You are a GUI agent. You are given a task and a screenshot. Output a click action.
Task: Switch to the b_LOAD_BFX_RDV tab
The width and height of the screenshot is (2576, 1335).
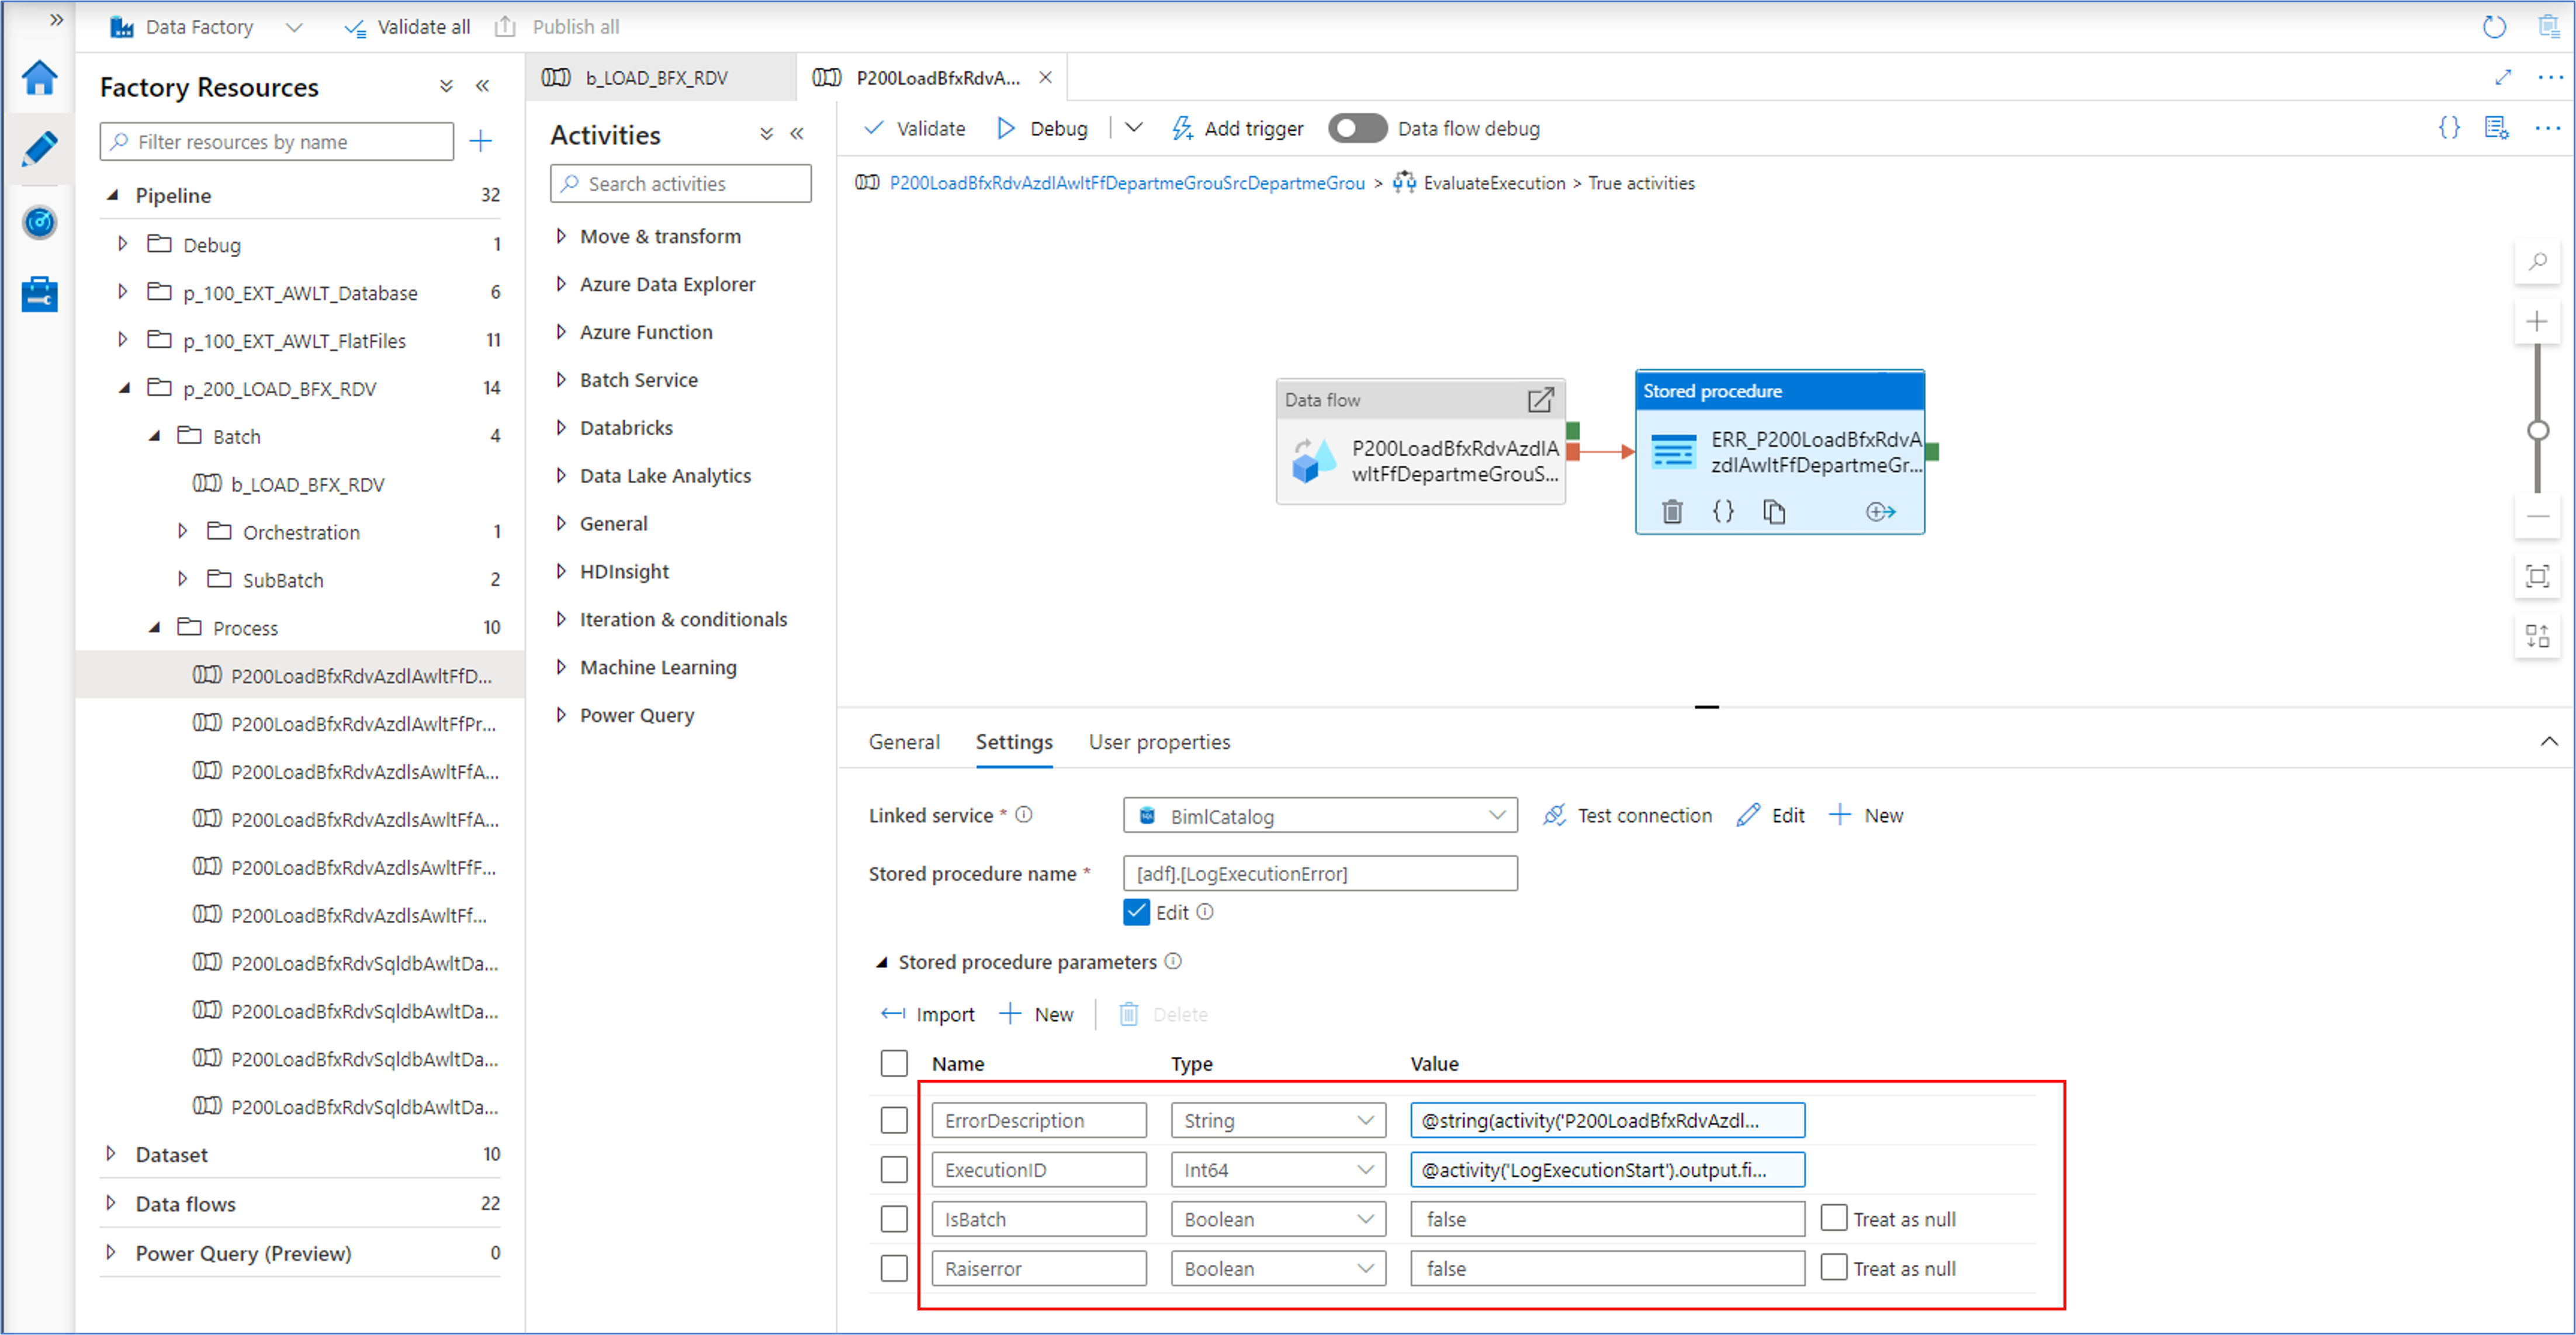point(660,77)
